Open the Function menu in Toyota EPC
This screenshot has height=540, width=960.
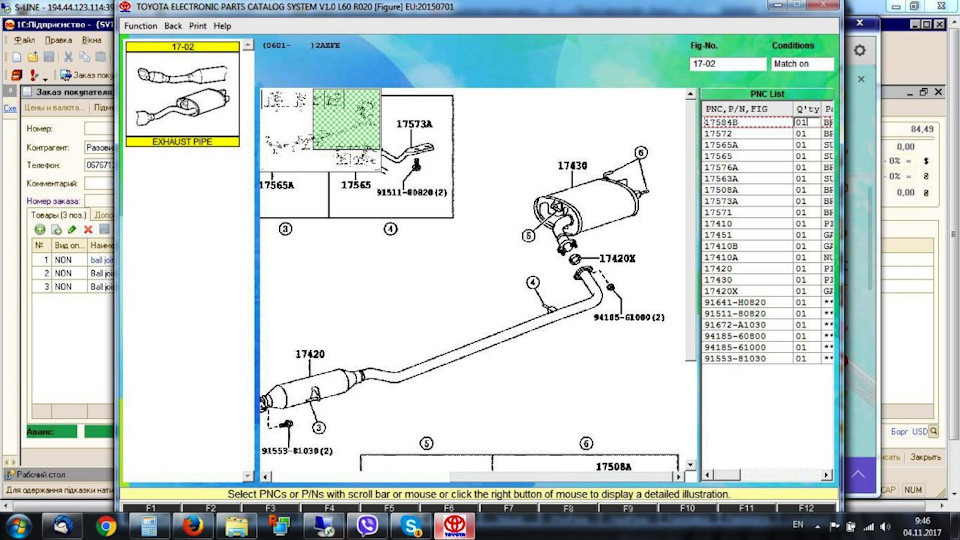pyautogui.click(x=140, y=26)
